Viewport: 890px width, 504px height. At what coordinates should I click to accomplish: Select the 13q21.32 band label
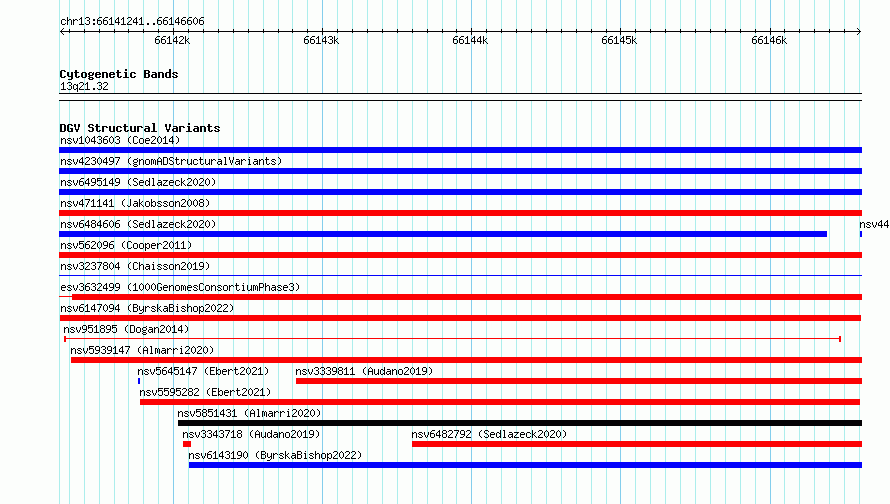84,86
